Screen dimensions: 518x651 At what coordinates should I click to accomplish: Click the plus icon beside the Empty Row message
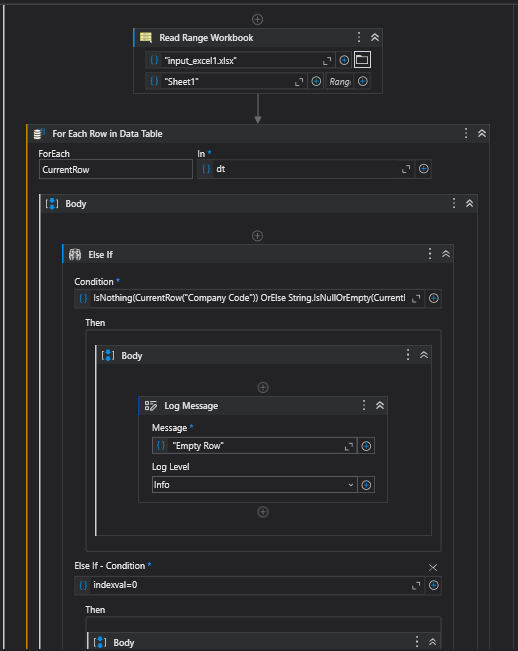click(x=366, y=446)
